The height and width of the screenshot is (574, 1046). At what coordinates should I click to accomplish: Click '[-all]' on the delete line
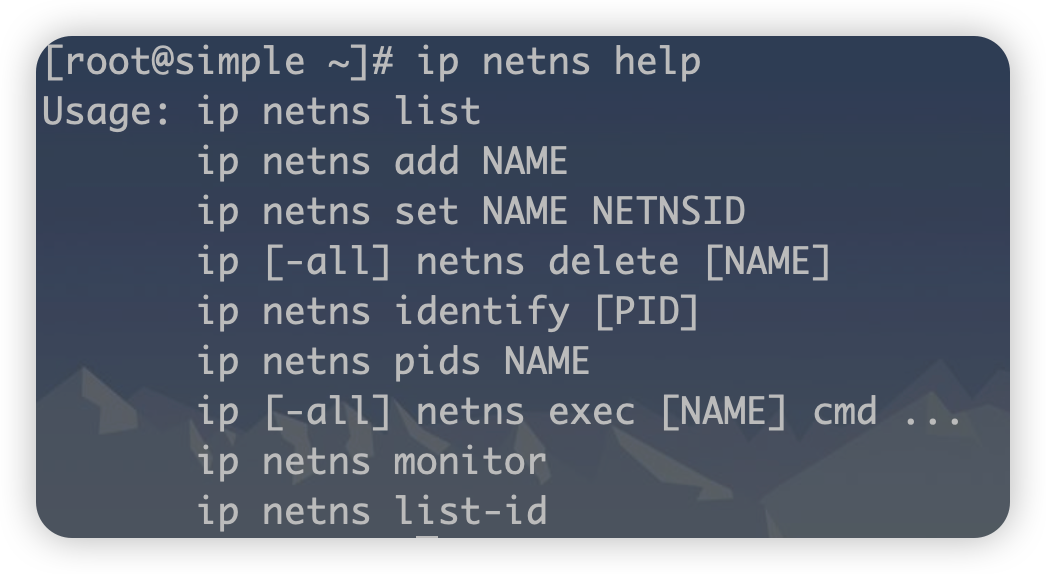coord(327,262)
